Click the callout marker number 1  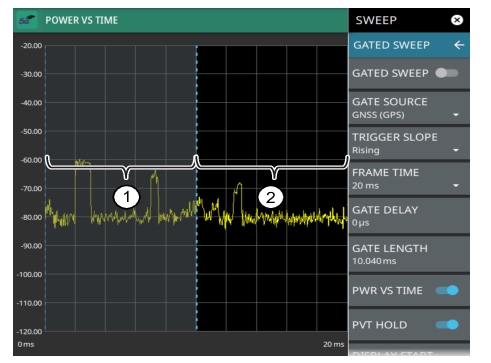[x=127, y=197]
